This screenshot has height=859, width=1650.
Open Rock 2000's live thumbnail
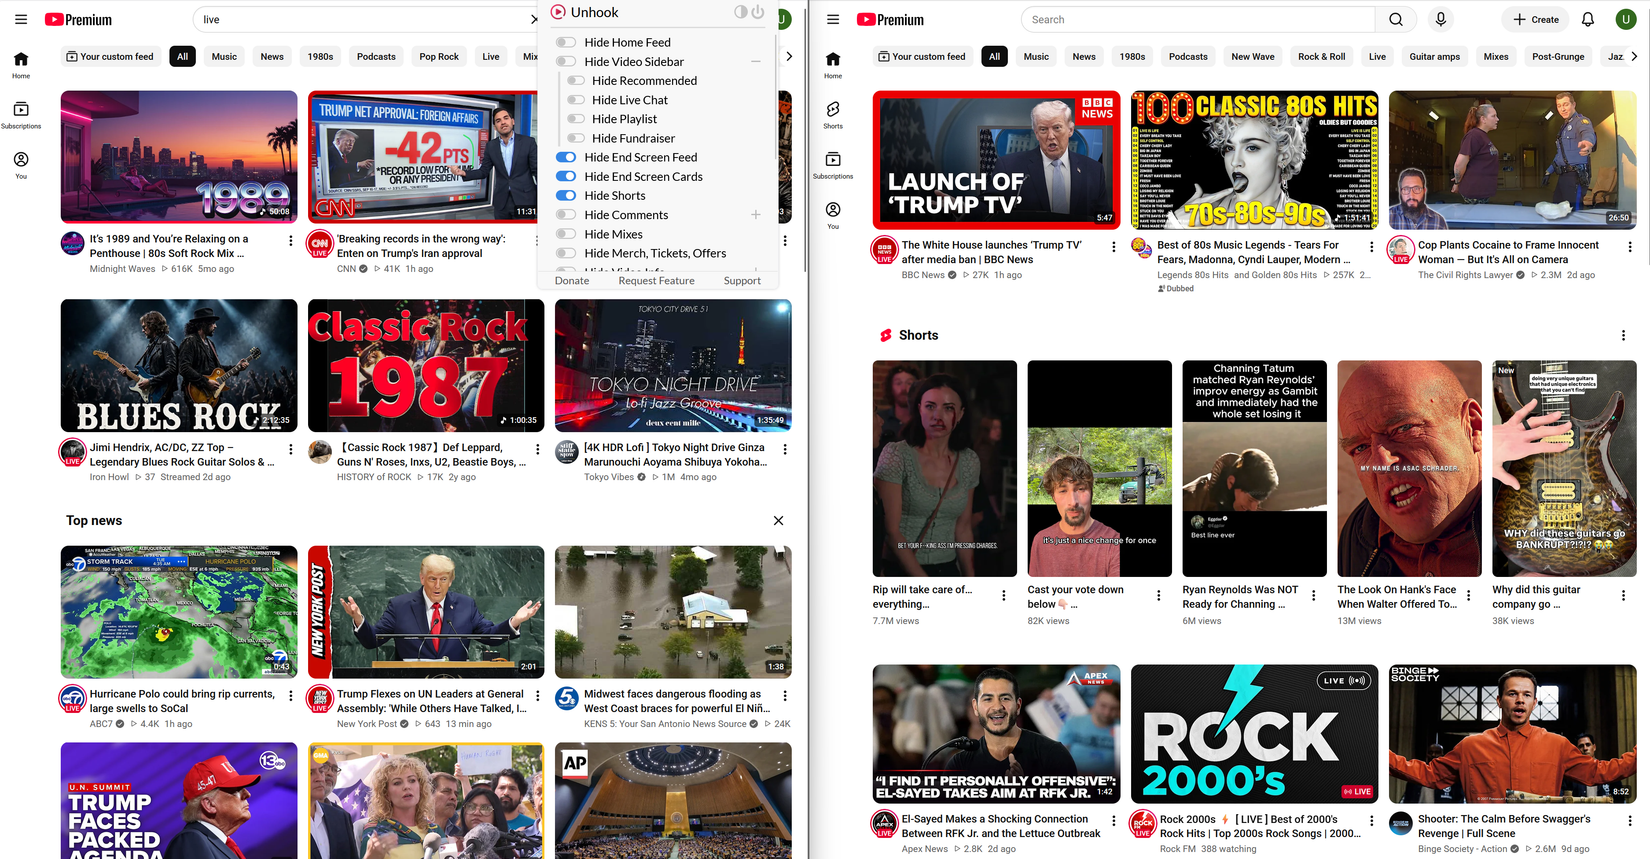coord(1254,733)
